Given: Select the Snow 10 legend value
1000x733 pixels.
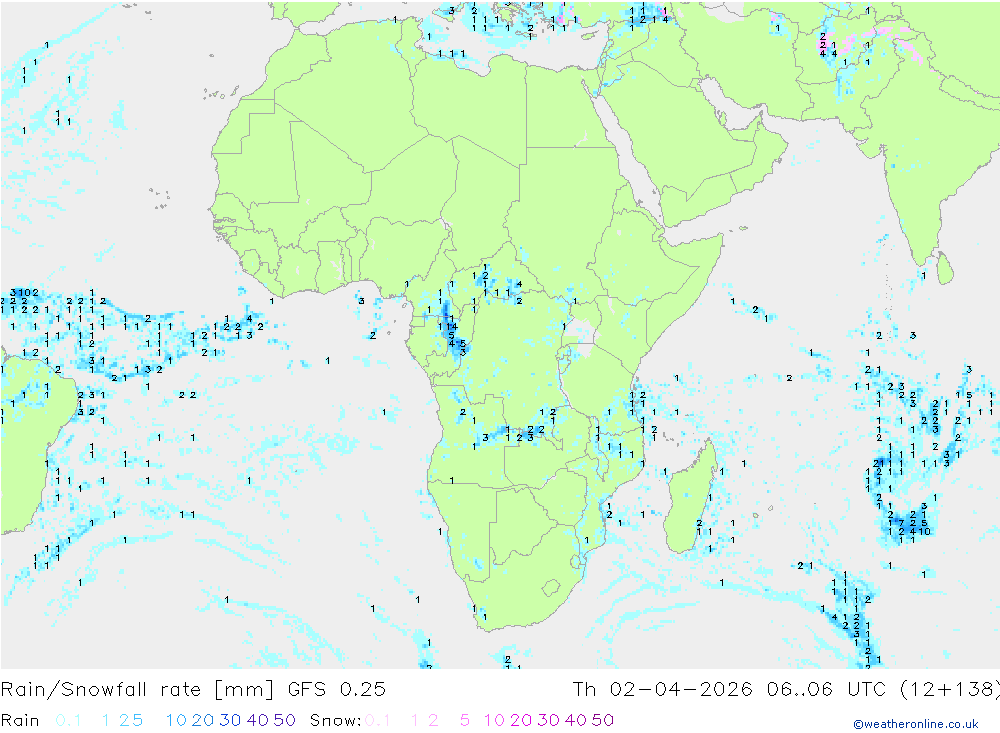Looking at the screenshot, I should click(494, 720).
